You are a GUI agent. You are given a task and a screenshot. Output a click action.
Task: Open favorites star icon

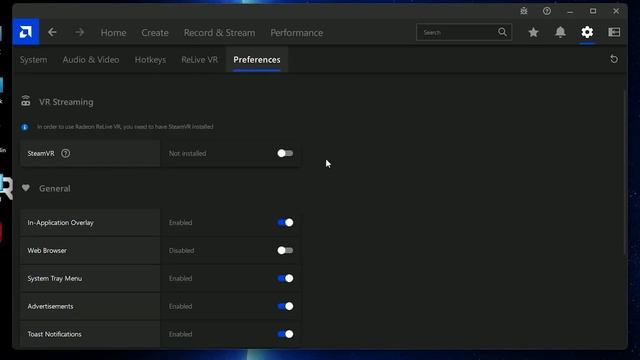533,32
